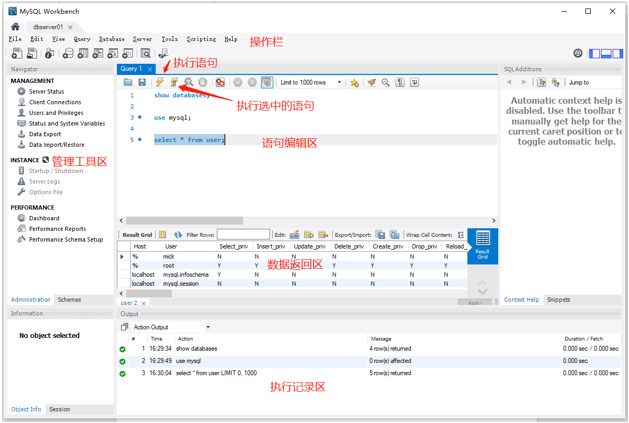The image size is (629, 423).
Task: Switch to the Session tab
Action: coord(60,409)
